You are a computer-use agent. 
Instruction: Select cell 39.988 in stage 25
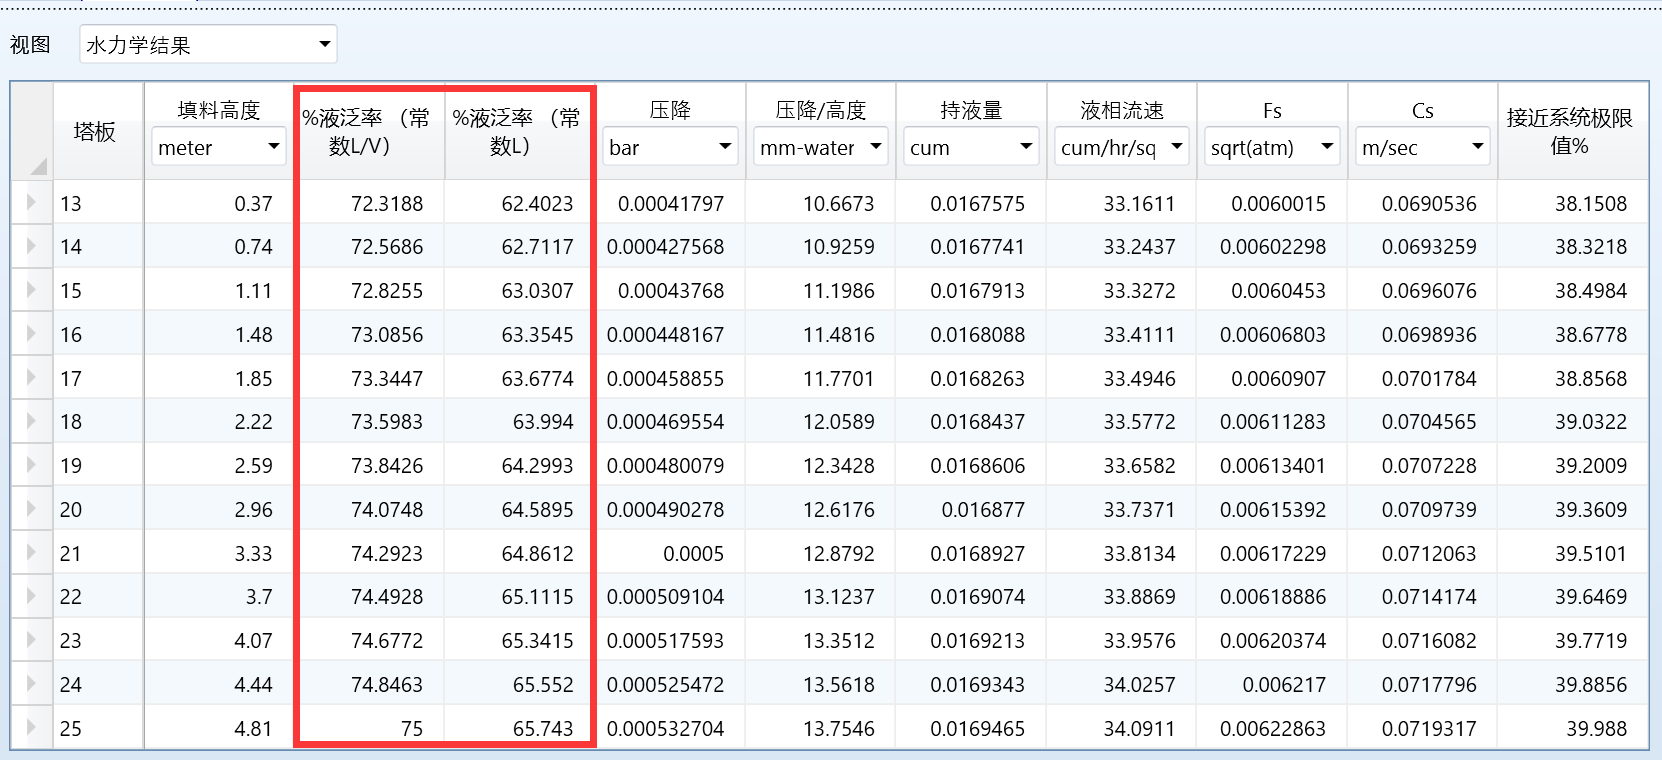click(1573, 728)
